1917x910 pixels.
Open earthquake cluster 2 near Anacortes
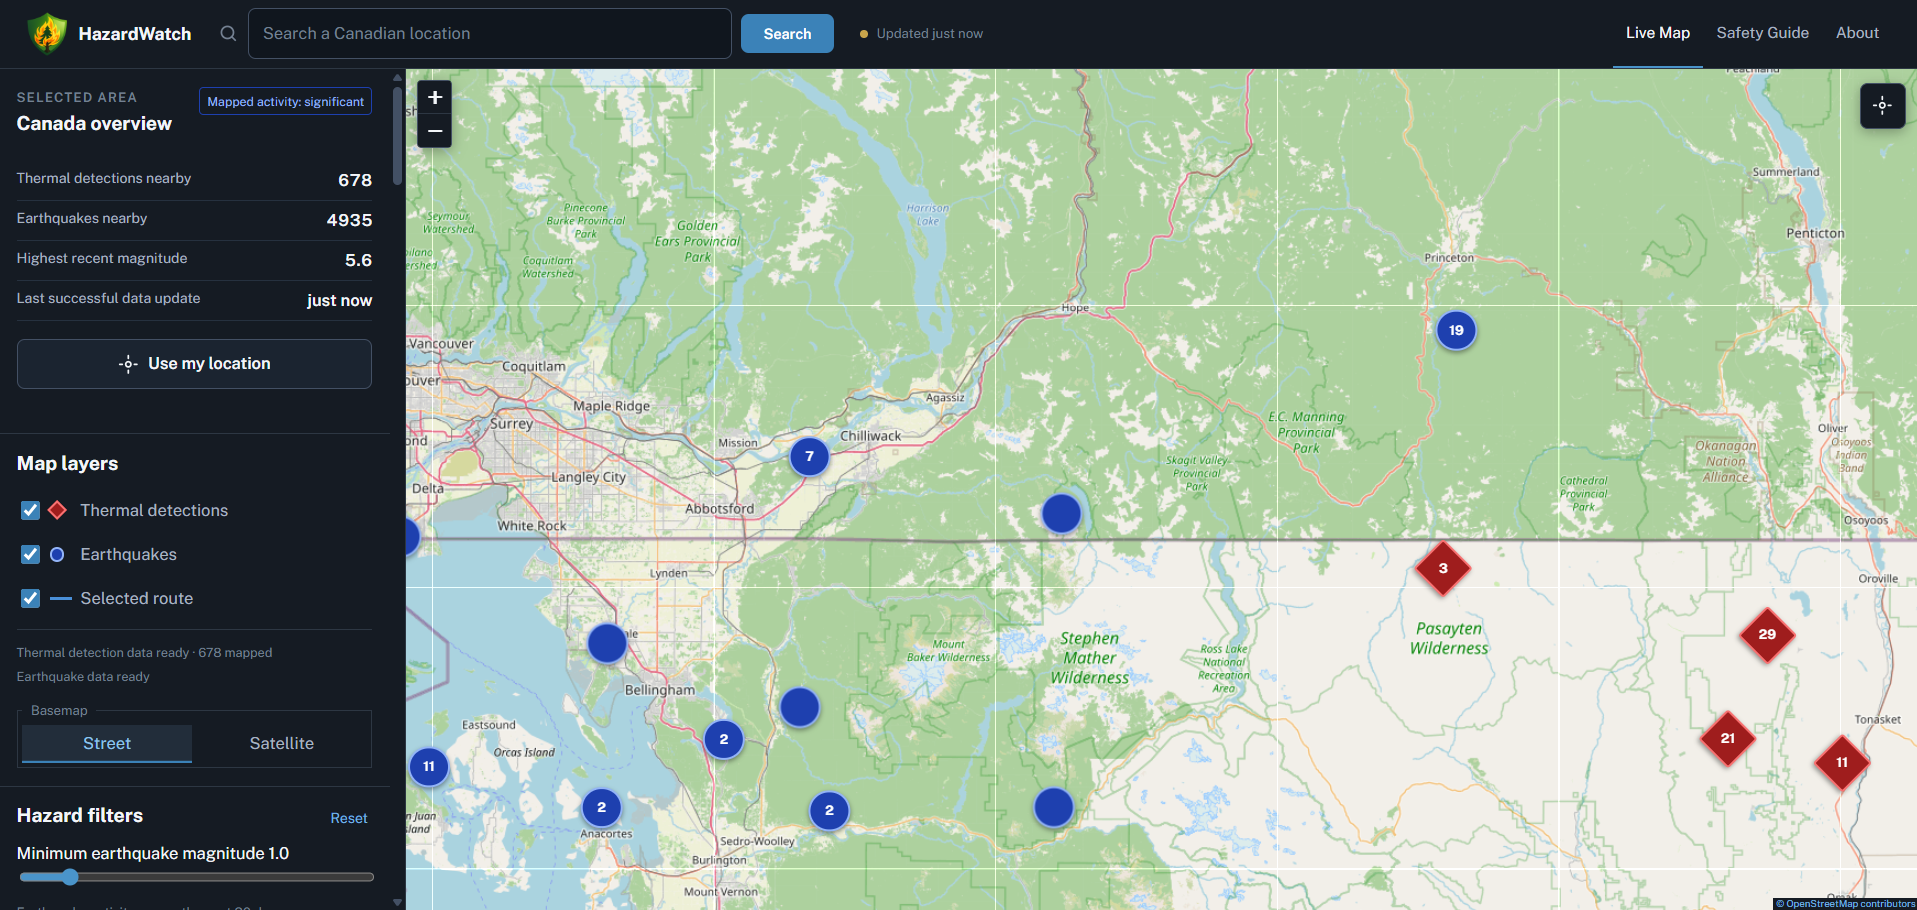coord(601,808)
